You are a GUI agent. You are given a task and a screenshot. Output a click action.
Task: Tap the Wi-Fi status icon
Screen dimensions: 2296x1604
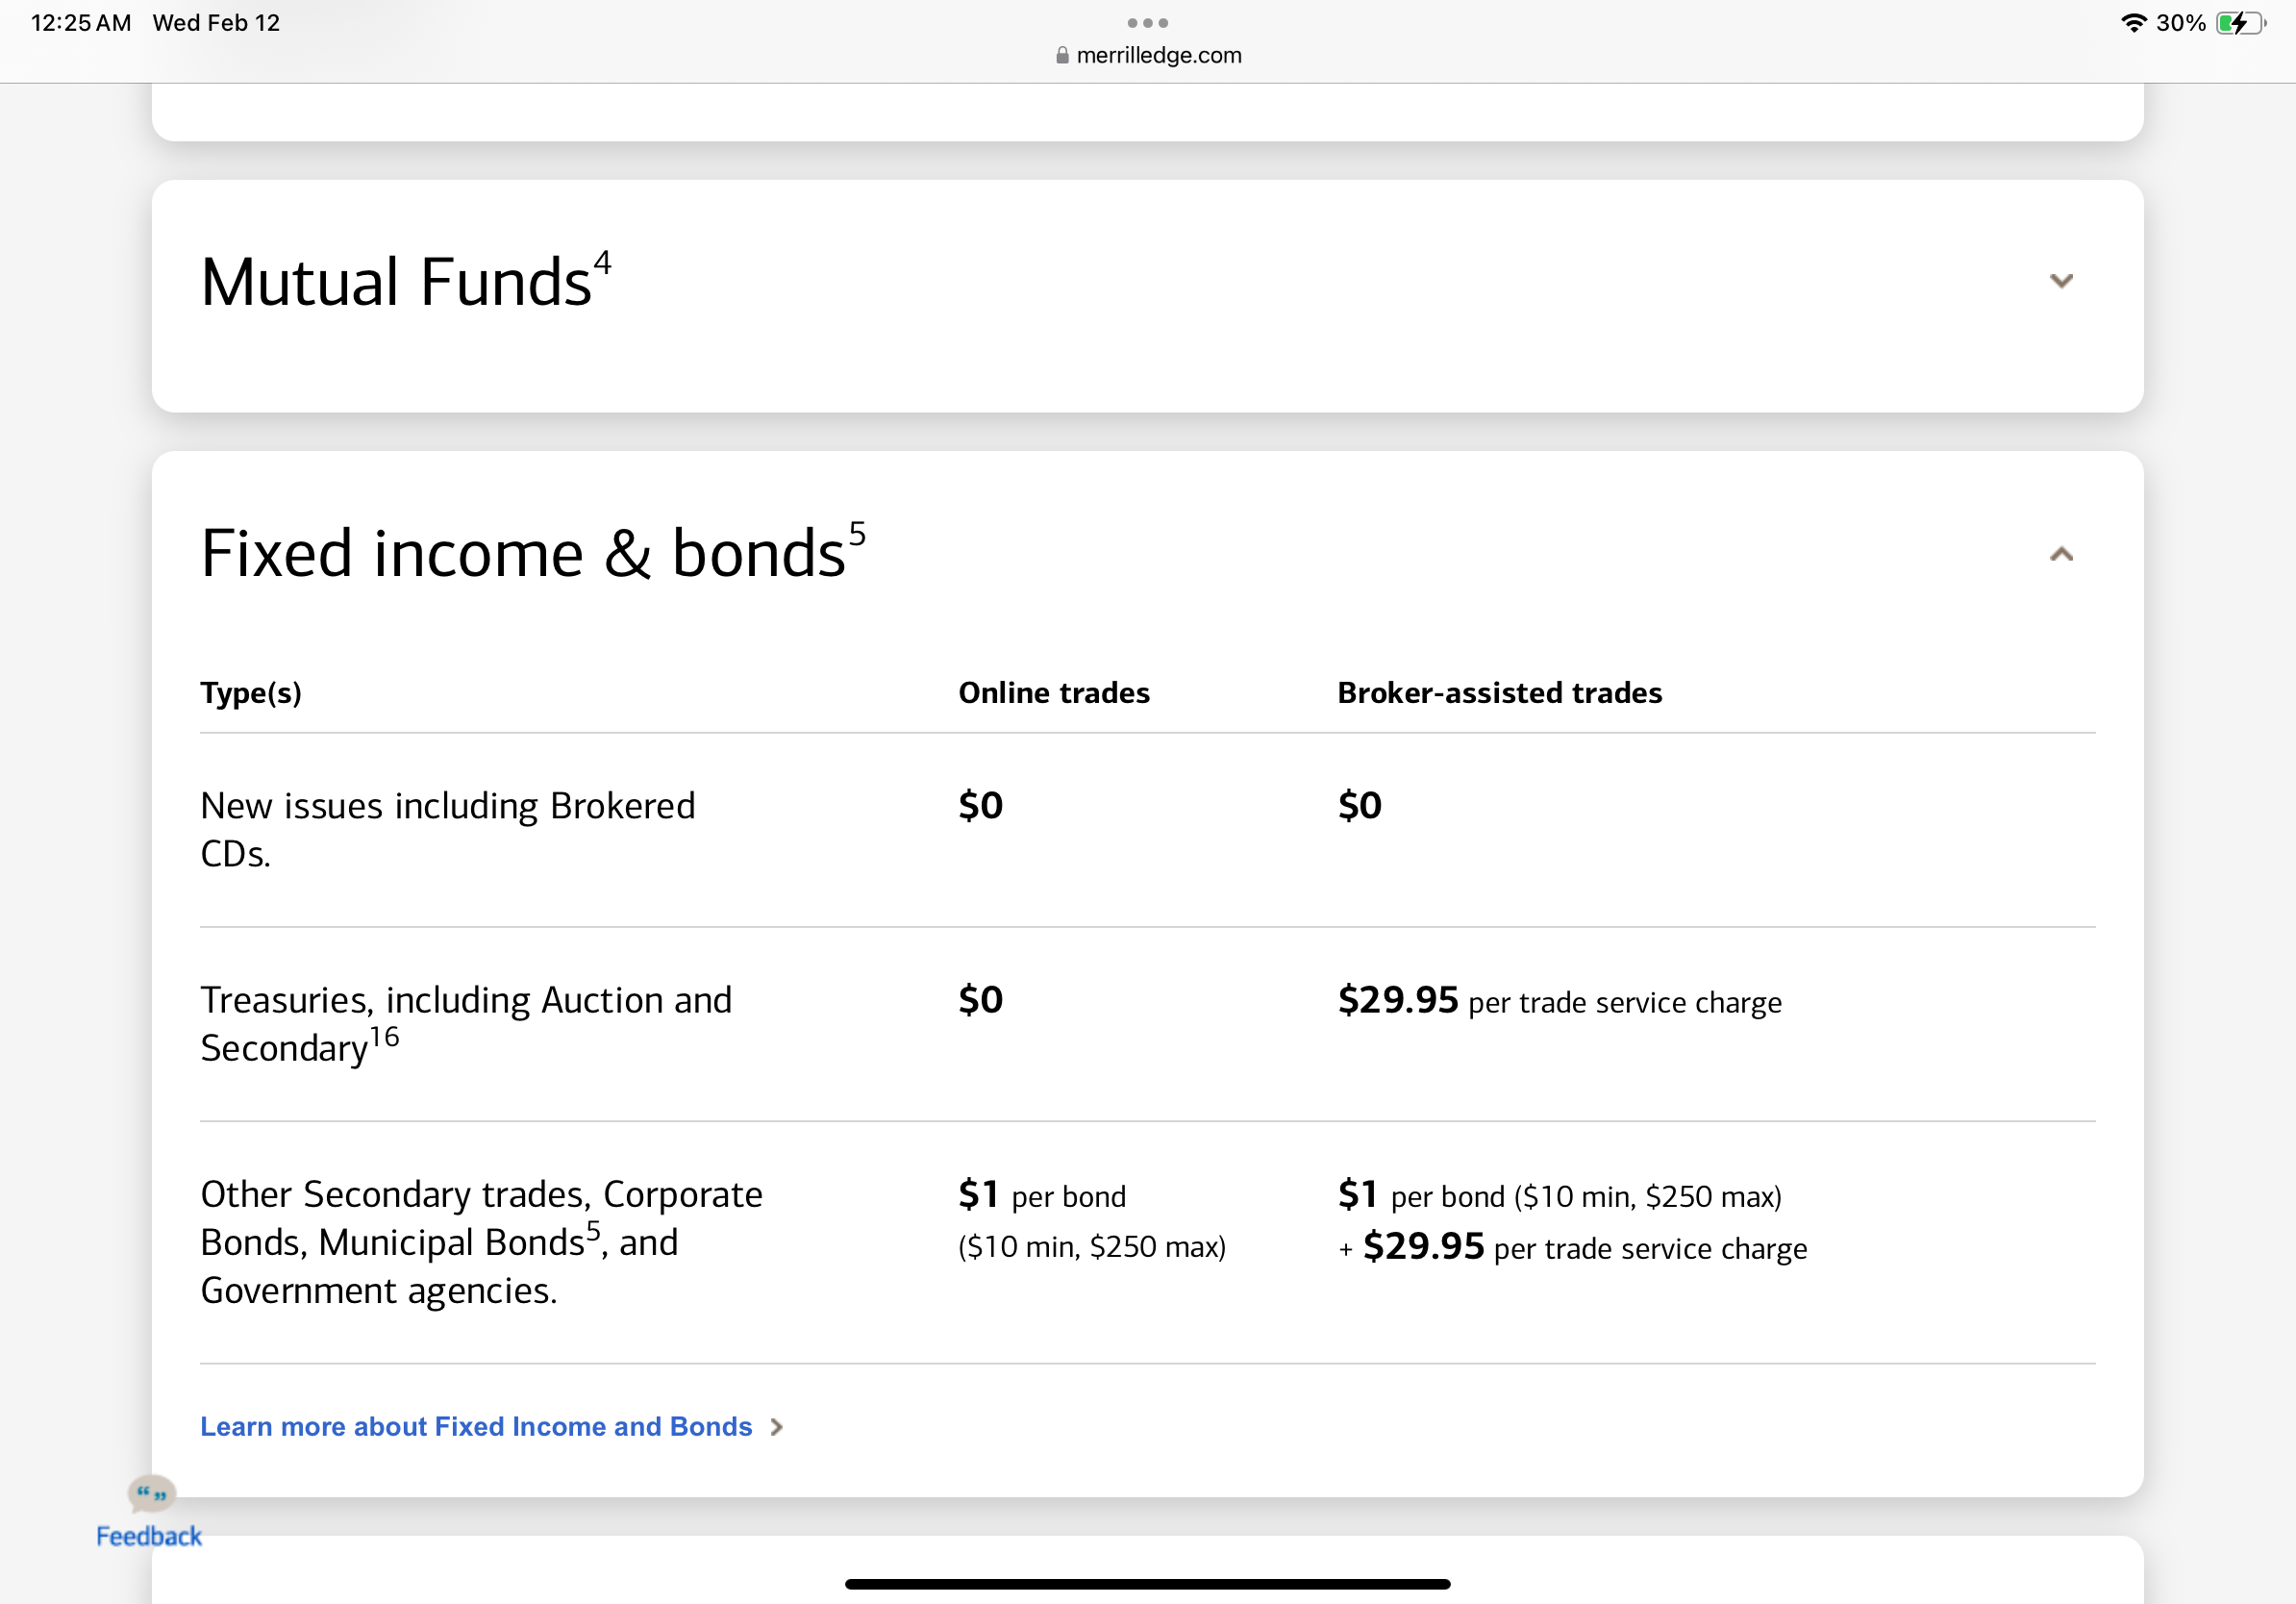2133,22
